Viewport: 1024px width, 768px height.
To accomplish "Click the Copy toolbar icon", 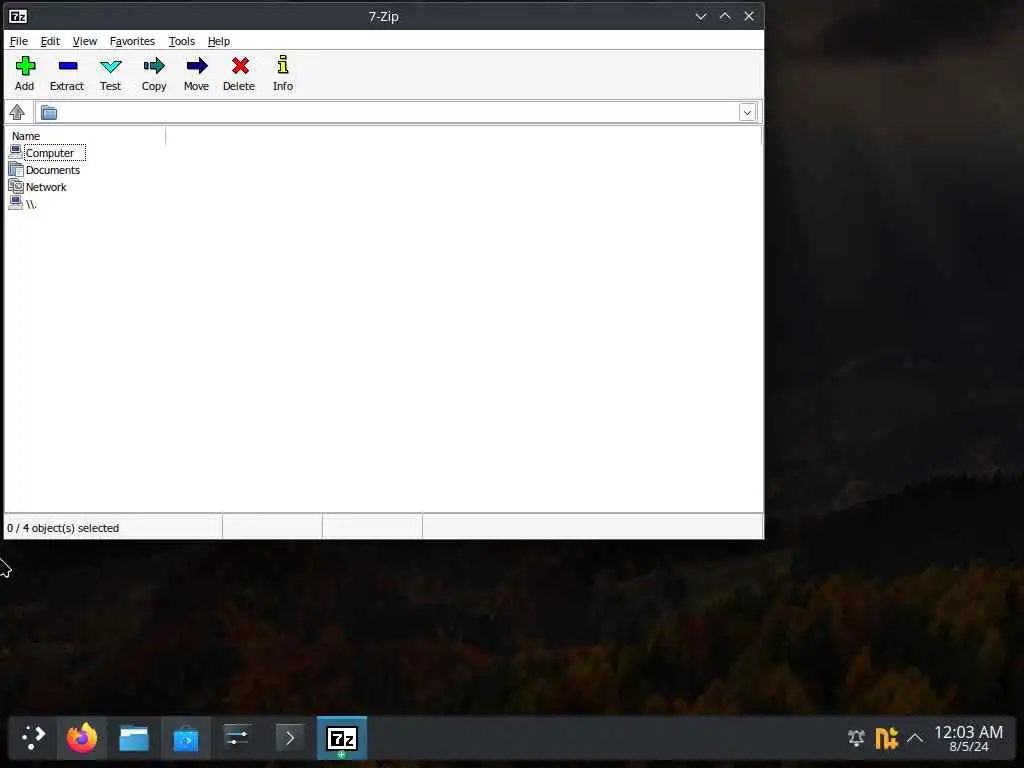I will tap(154, 73).
